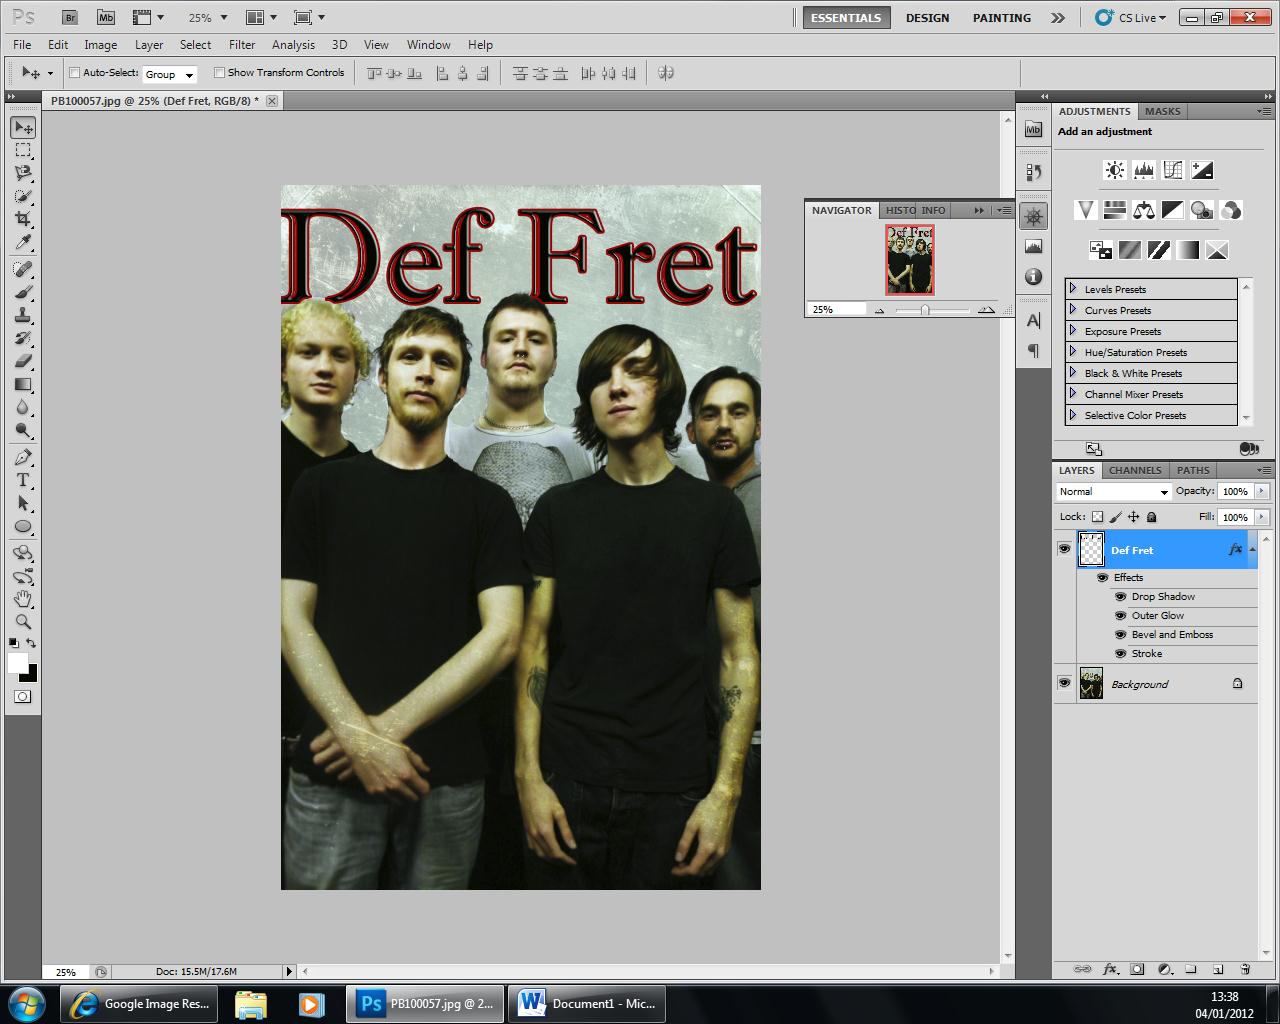Toggle Quick Mask mode
Viewport: 1280px width, 1024px height.
[23, 696]
